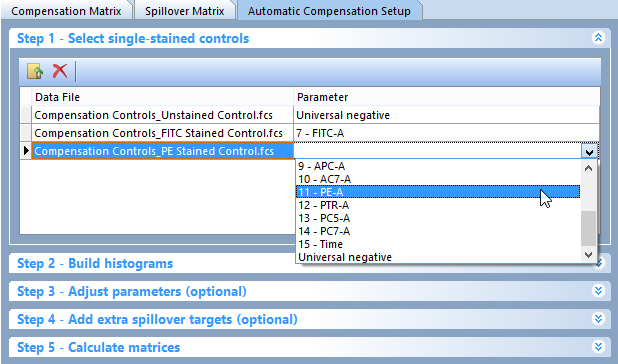Click dropdown scrollbar down arrow
Viewport: 618px width, 364px height.
[588, 254]
